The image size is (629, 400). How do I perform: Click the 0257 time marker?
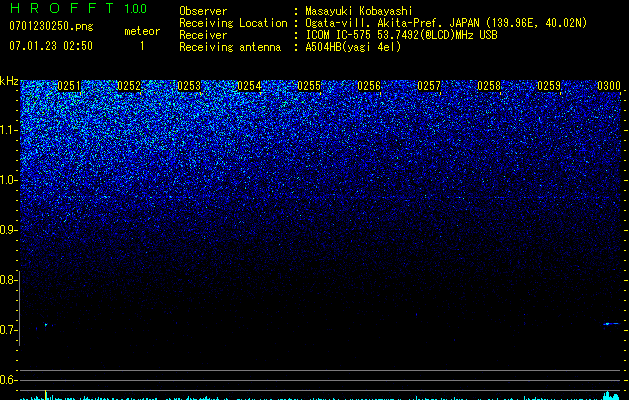(429, 86)
